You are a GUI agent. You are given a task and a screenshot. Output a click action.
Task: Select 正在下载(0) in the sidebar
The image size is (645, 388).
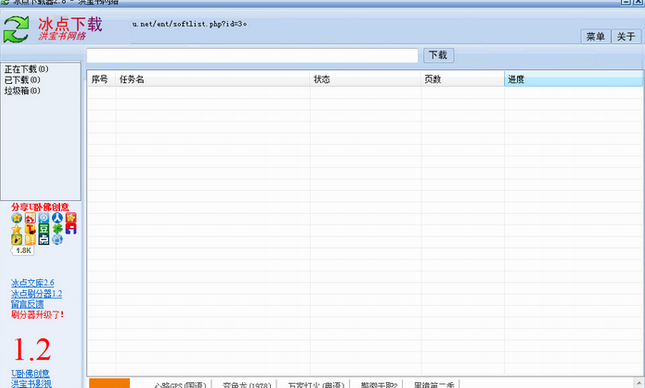(x=26, y=69)
